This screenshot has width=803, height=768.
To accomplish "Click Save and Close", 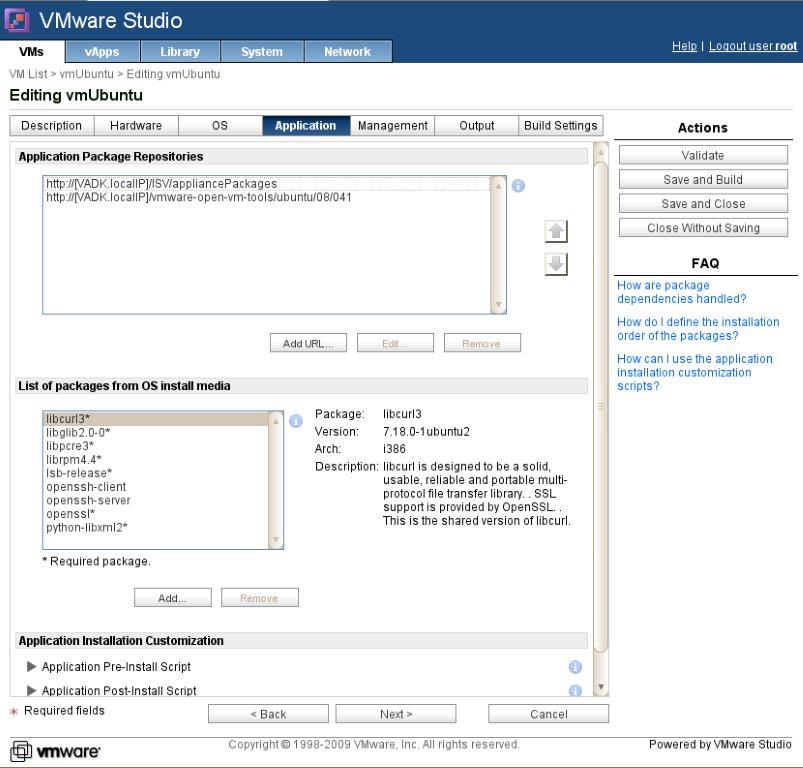I will 703,203.
